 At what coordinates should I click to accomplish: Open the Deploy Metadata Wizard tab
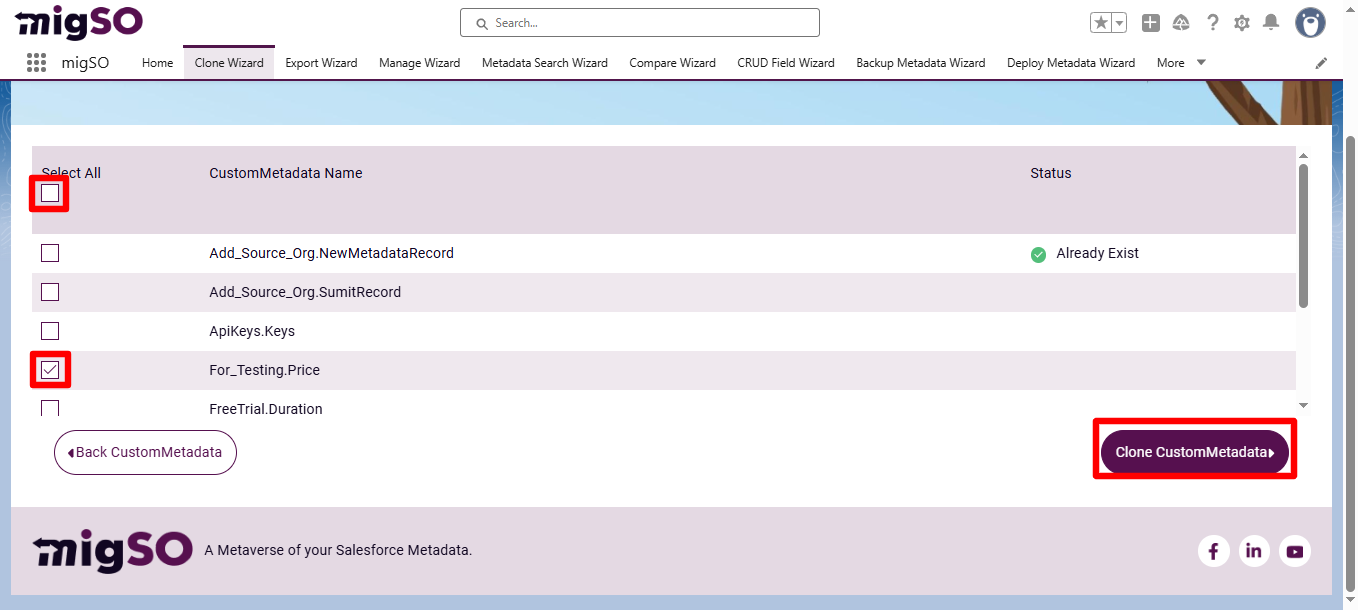(x=1071, y=63)
